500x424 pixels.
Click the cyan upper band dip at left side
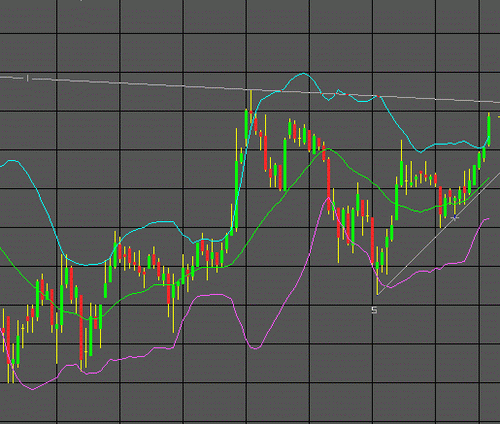[x=87, y=265]
